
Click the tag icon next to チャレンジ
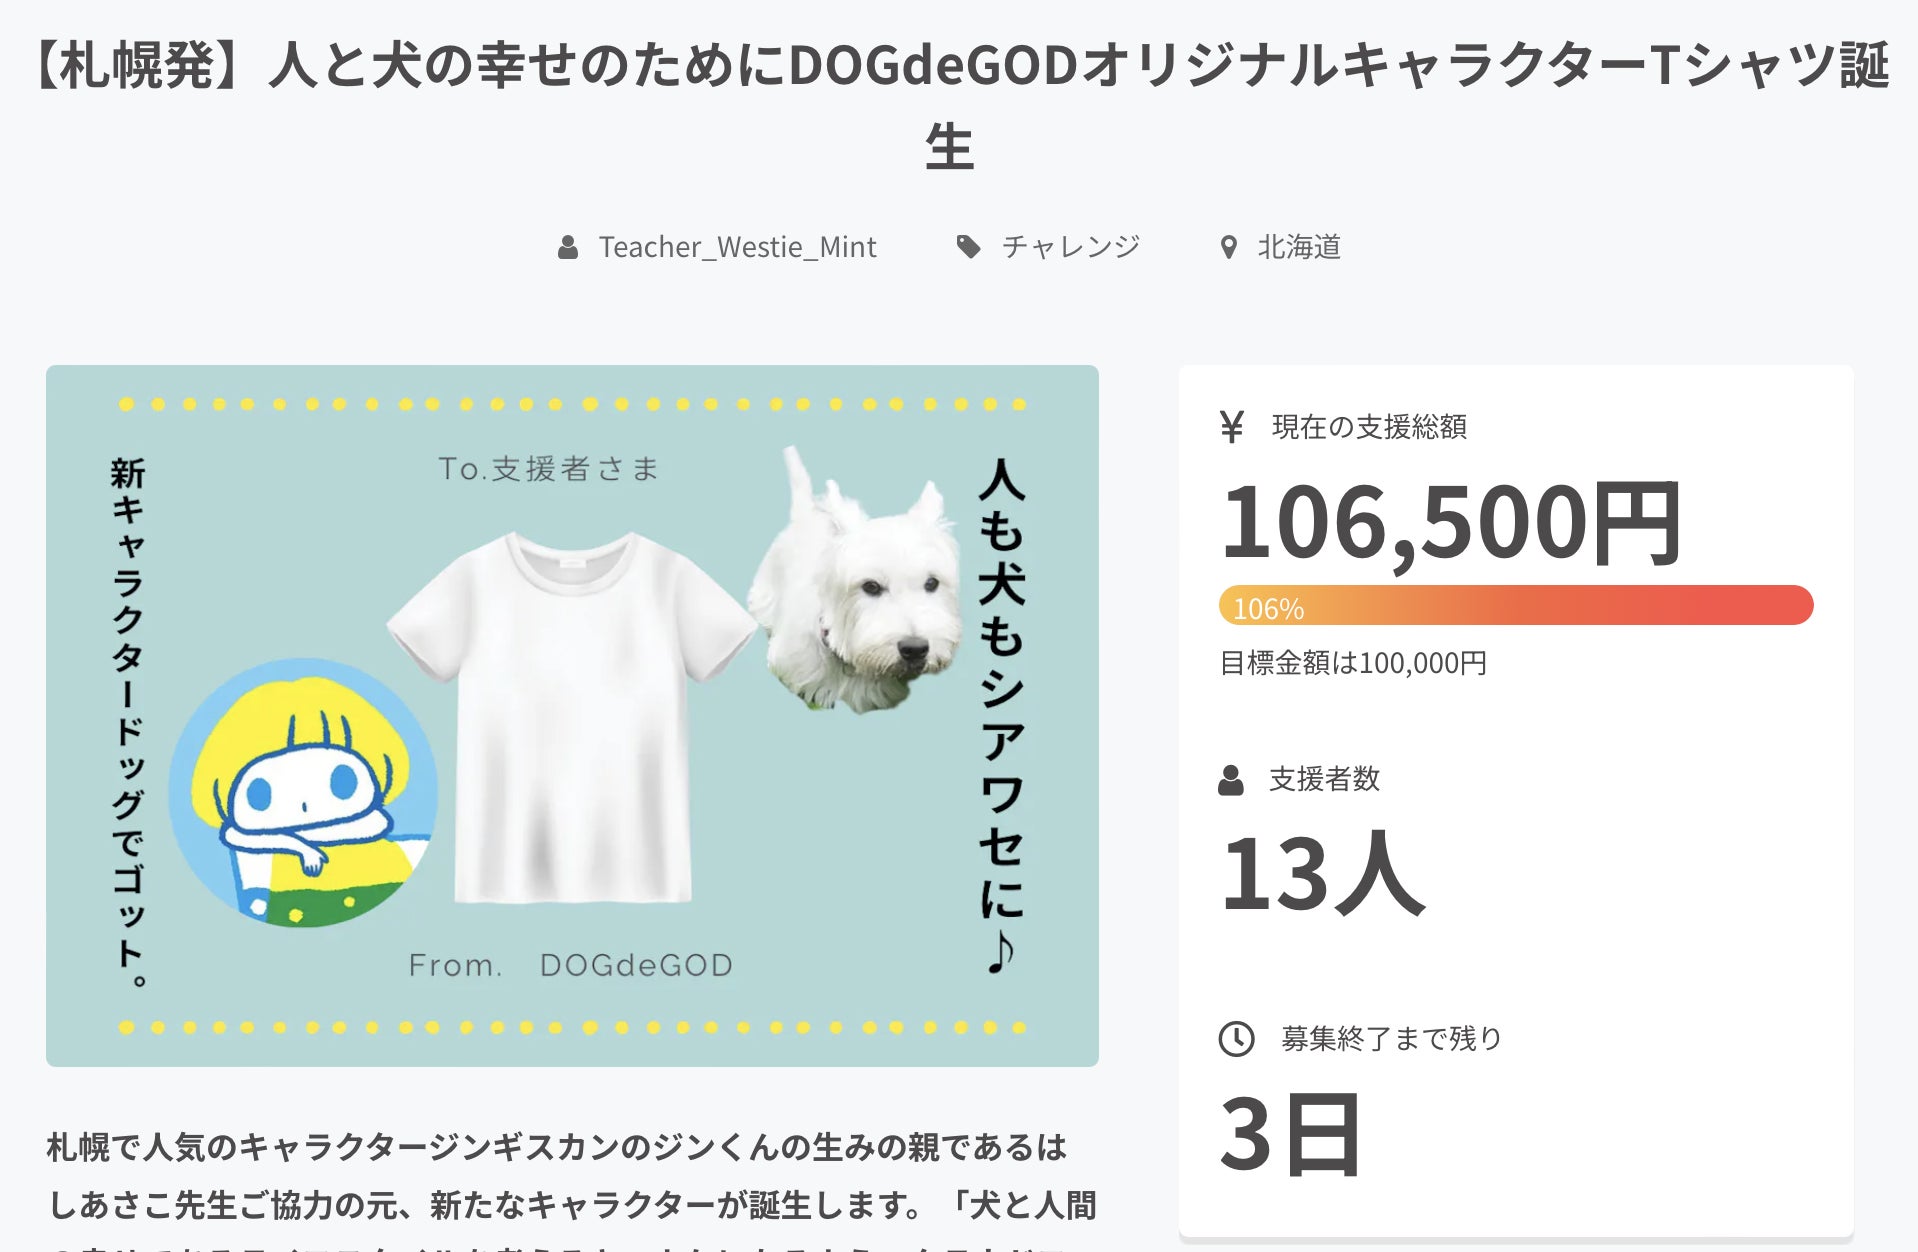pyautogui.click(x=968, y=247)
